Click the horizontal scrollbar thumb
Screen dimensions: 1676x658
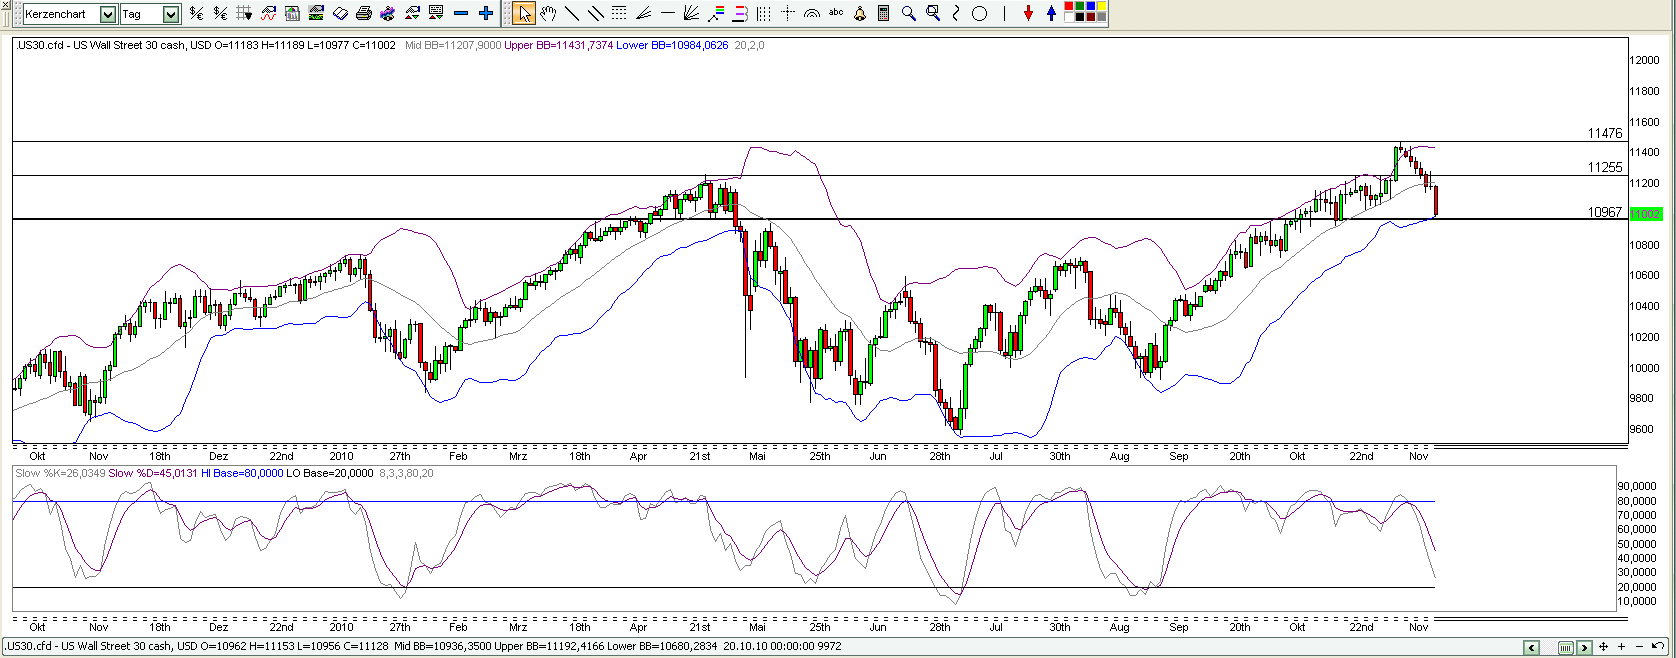pos(1566,647)
